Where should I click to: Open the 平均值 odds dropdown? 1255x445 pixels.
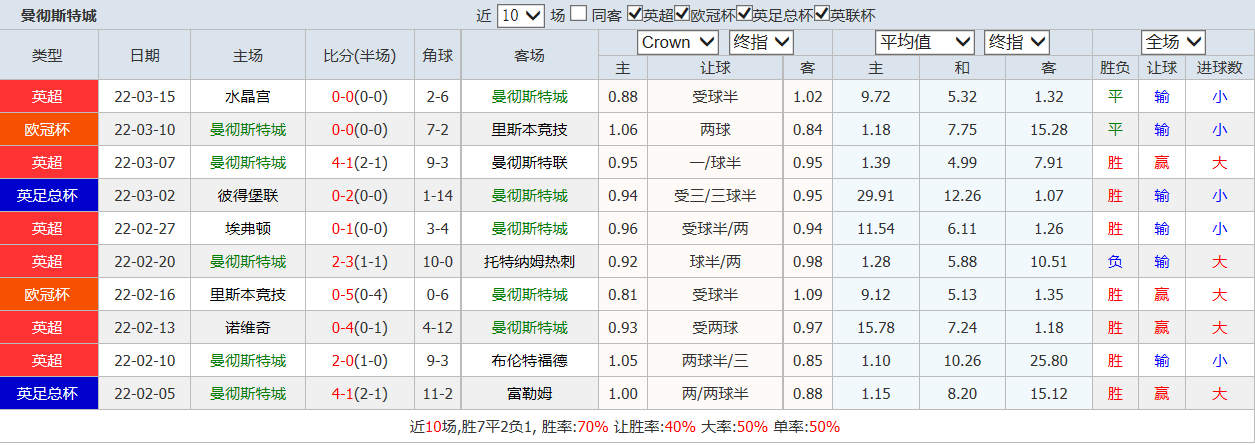(924, 42)
